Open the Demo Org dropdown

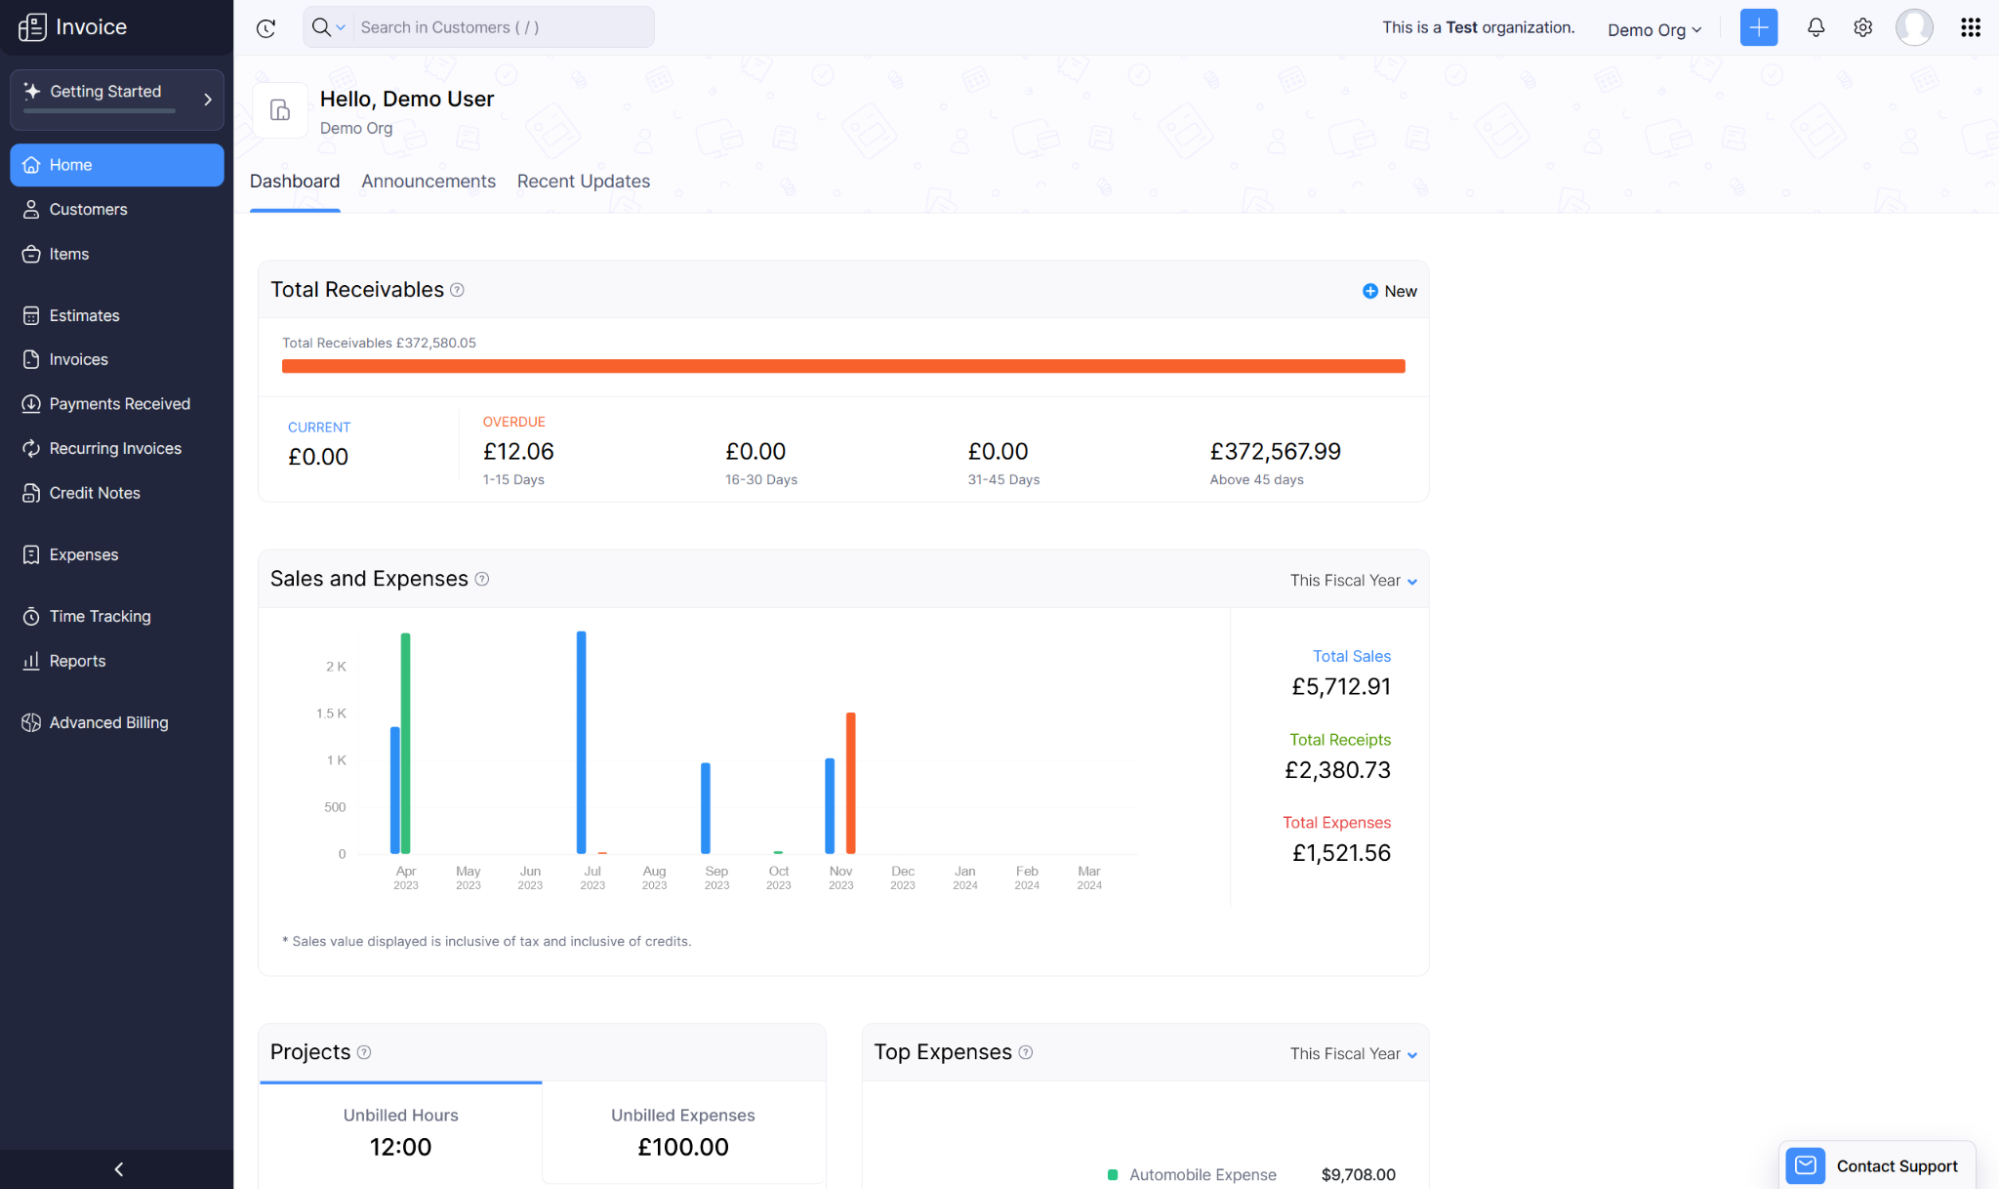pos(1653,28)
